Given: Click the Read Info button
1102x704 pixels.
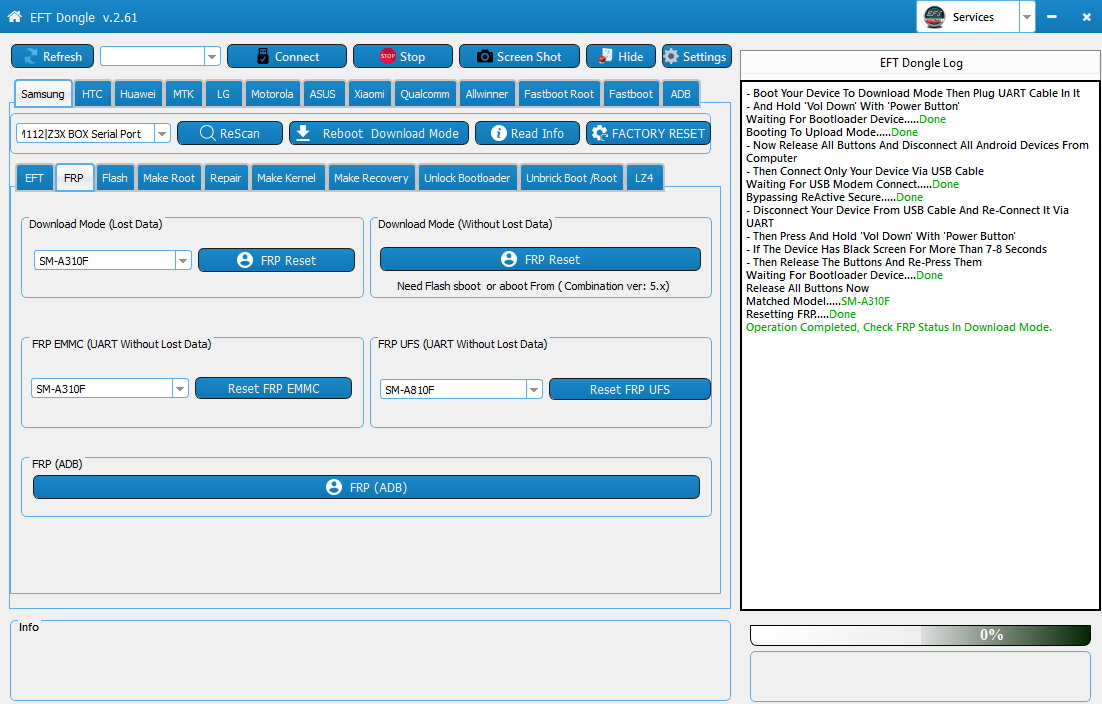Looking at the screenshot, I should coord(527,133).
